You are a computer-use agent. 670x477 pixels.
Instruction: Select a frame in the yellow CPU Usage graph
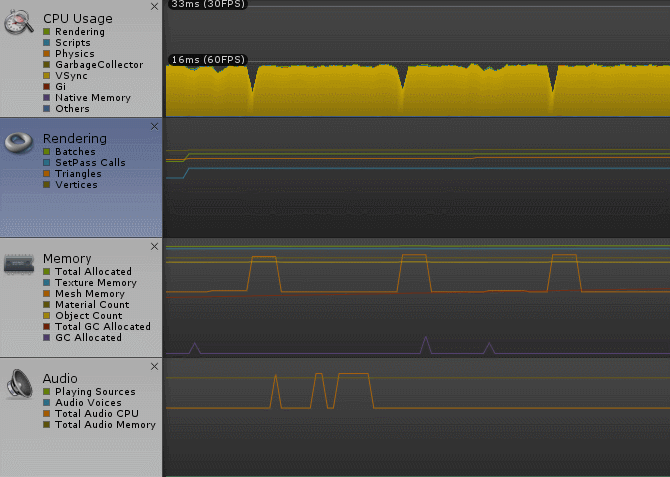[418, 90]
